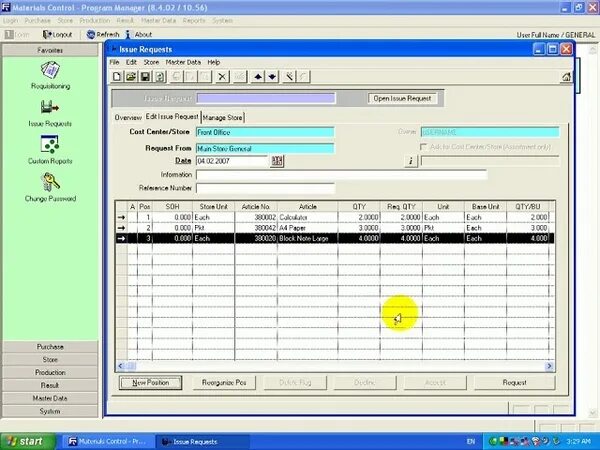Click the wand tool toolbar icon
Screen dimensions: 600x450
[289, 77]
